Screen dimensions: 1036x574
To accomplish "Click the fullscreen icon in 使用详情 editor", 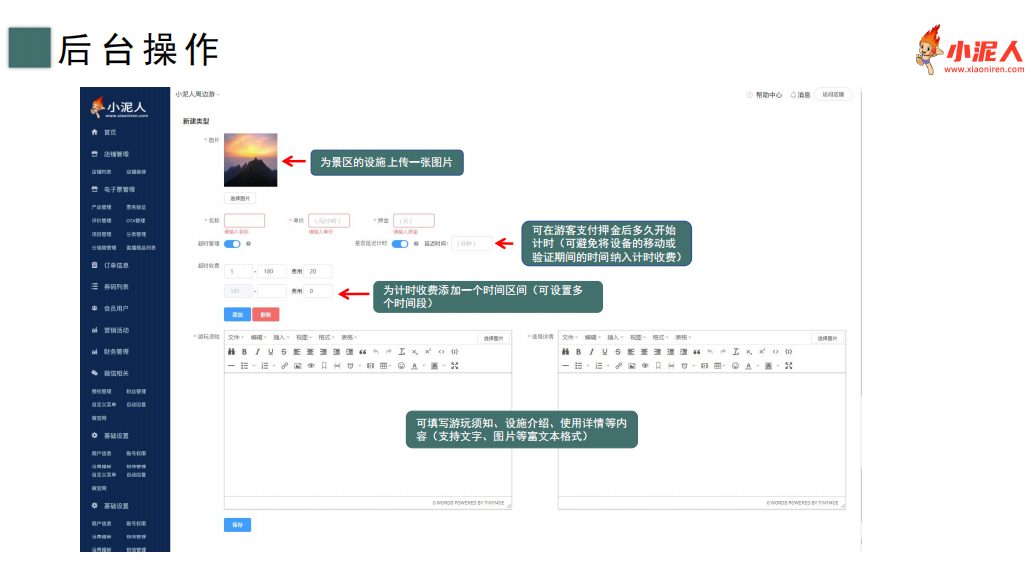I will (x=788, y=366).
